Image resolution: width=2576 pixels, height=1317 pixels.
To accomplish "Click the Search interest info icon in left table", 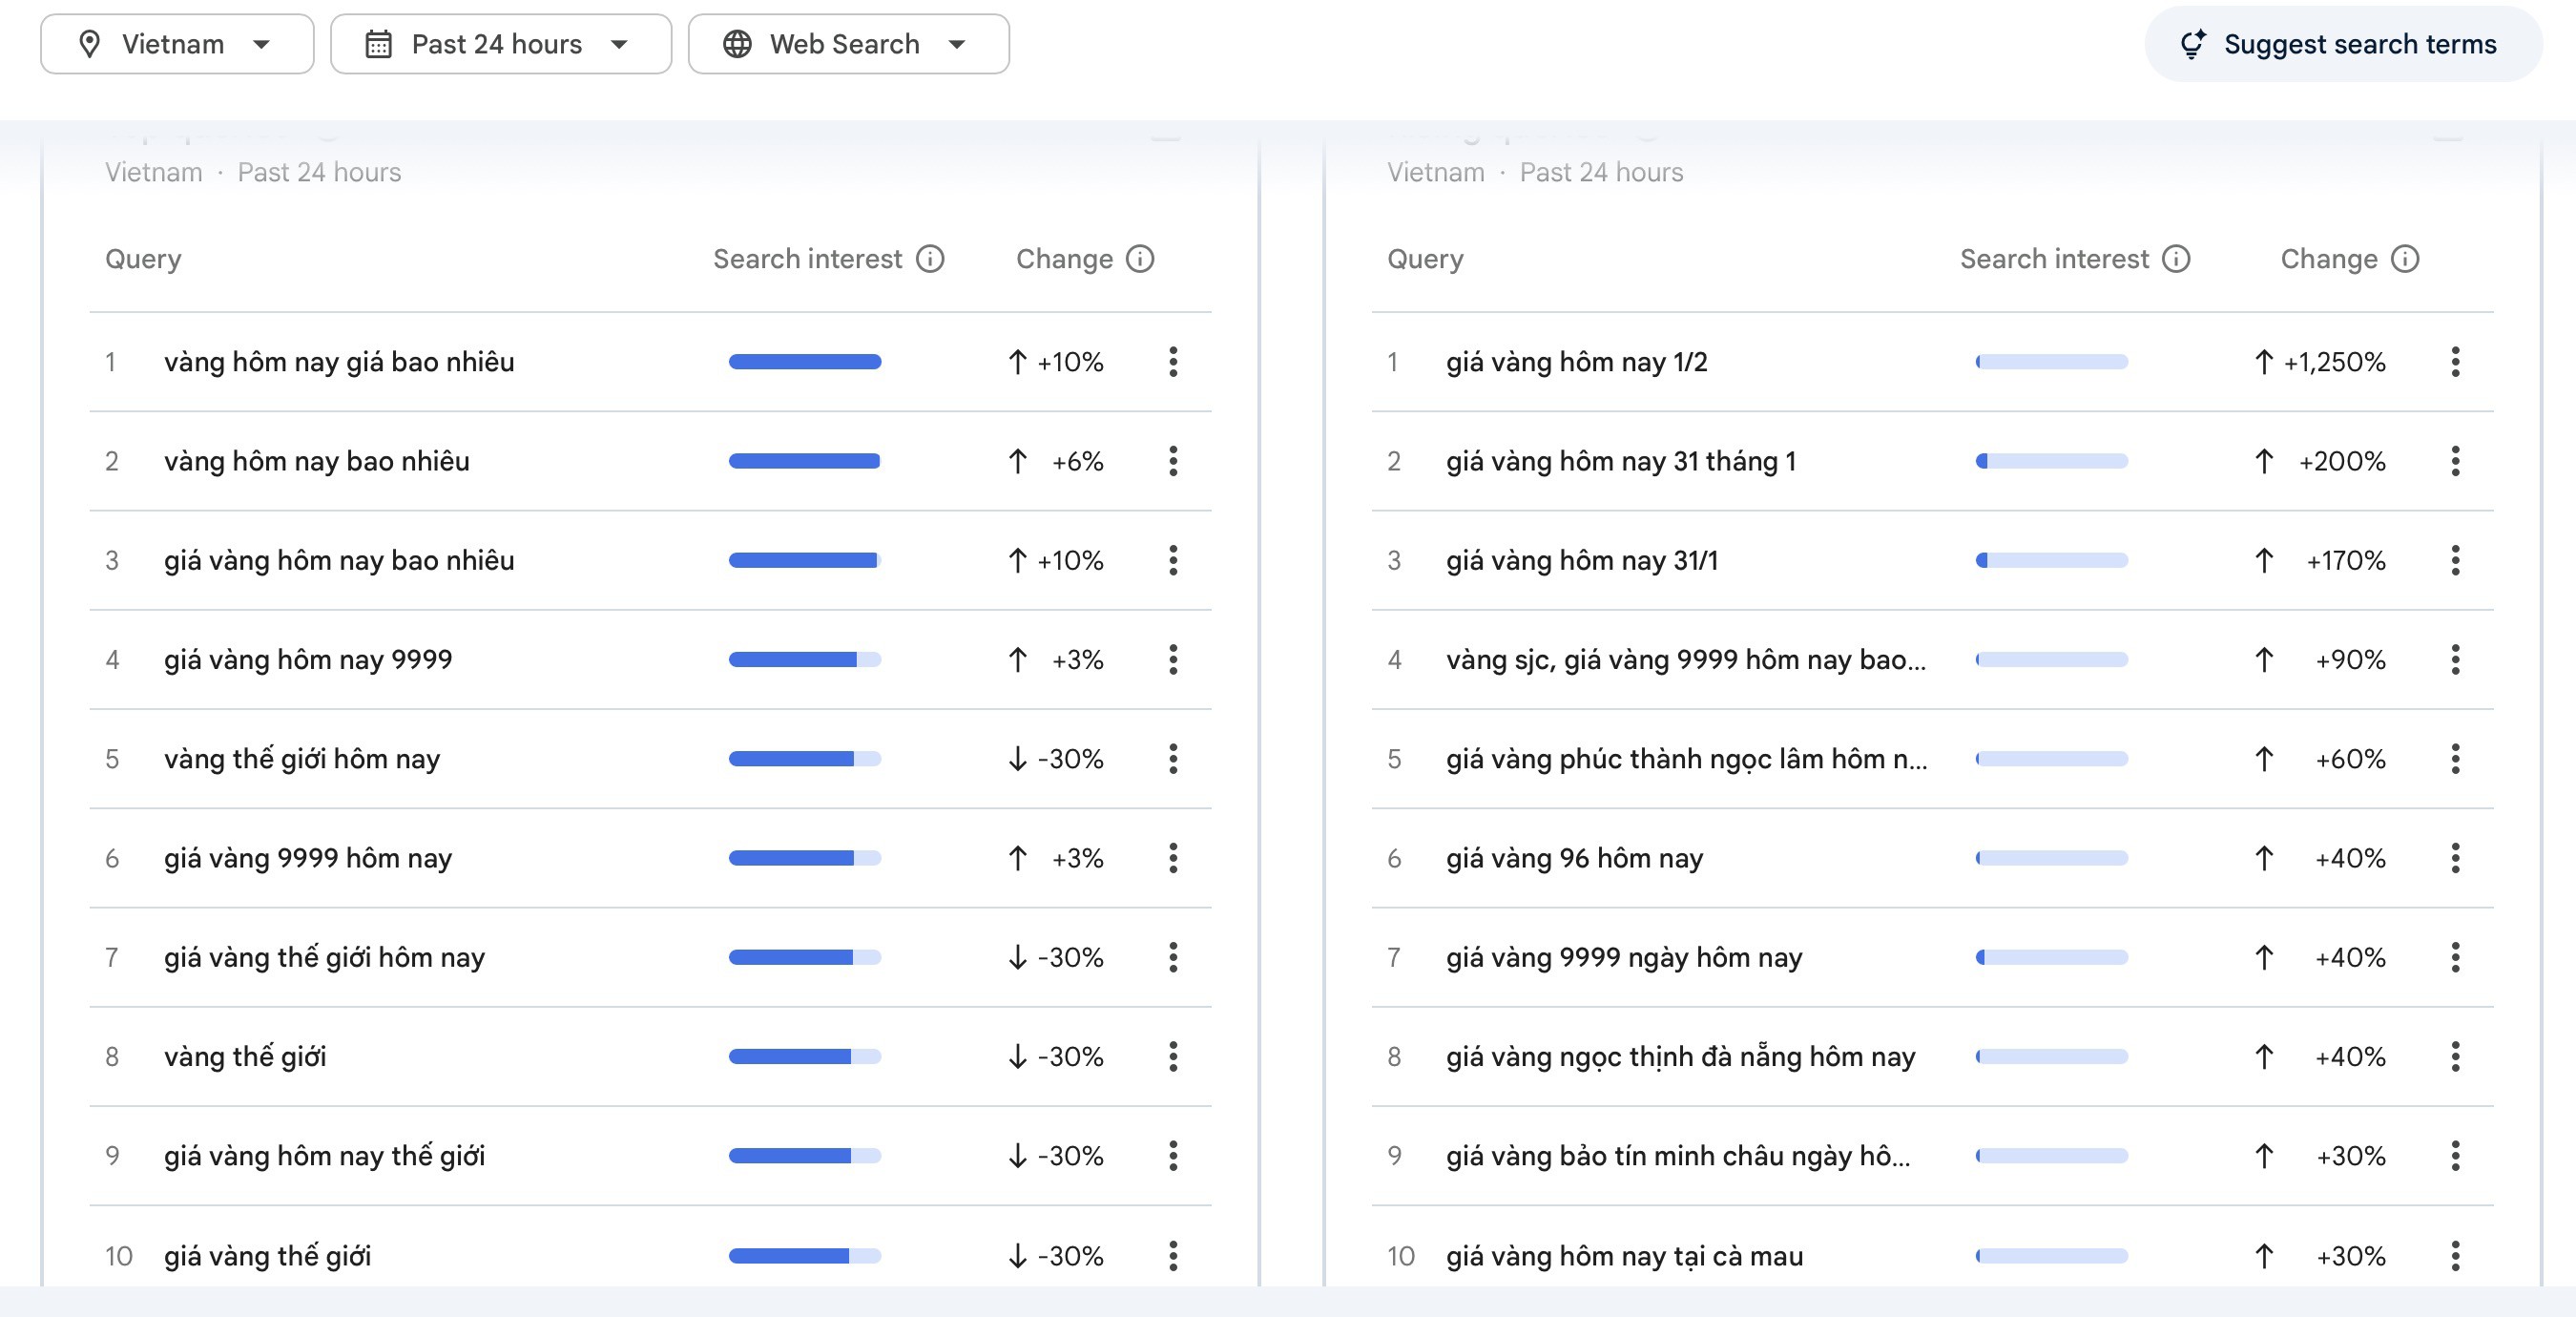I will [932, 258].
